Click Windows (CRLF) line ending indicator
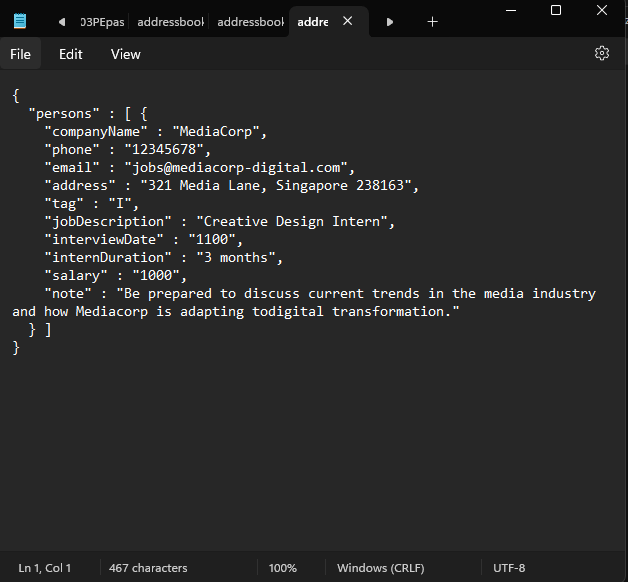Screen dimensions: 628x582 380,568
